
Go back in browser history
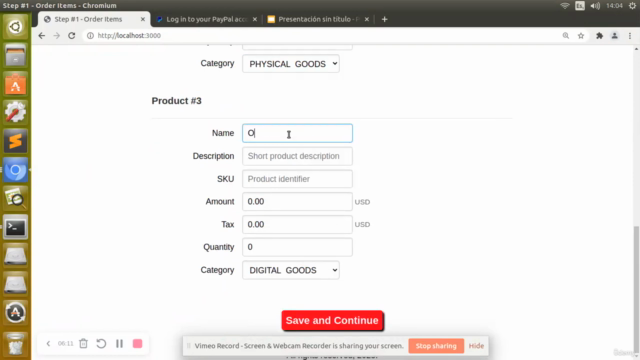[x=42, y=36]
